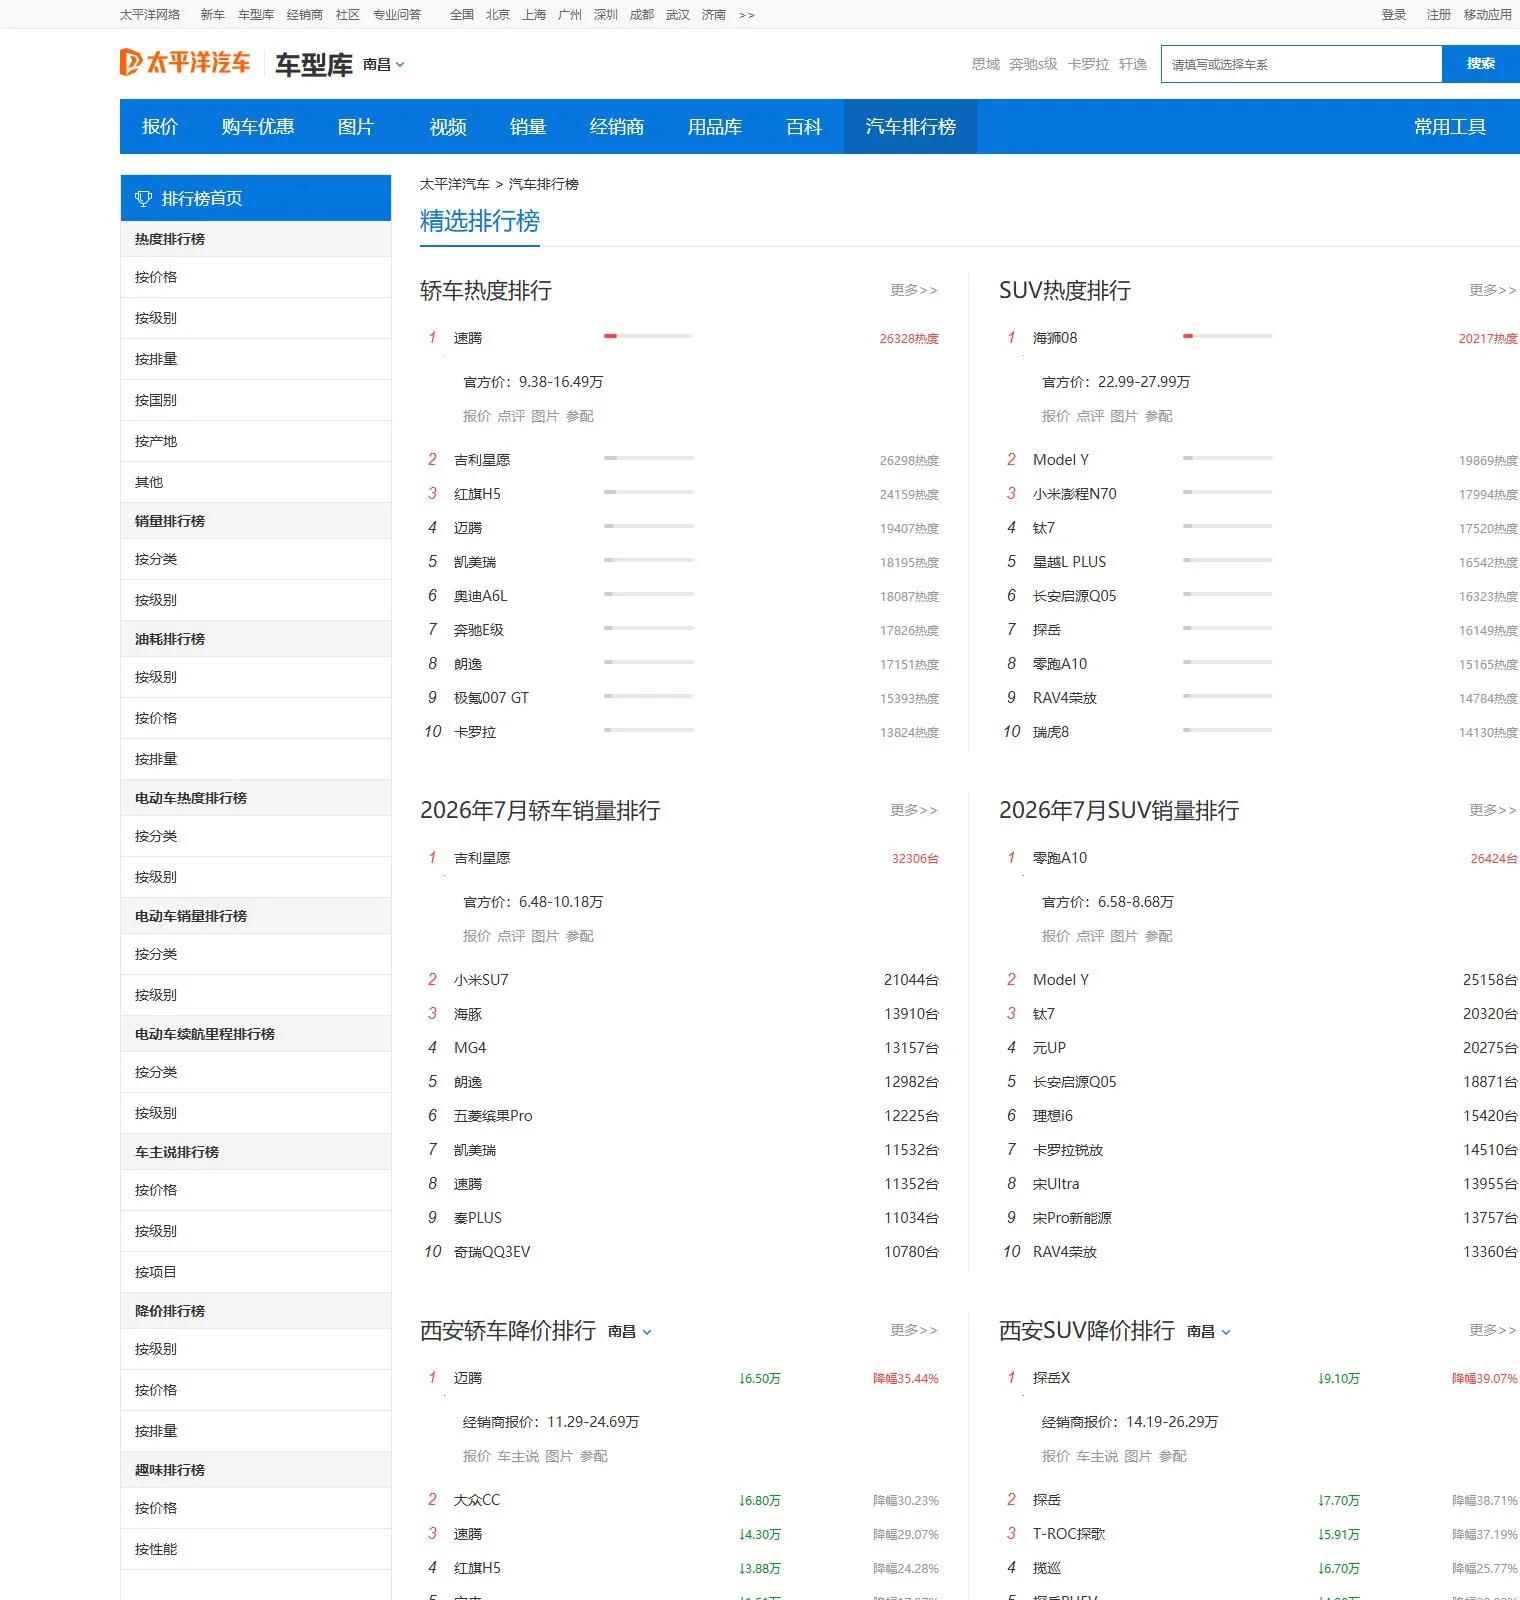Select 按排量 under 油耗排行榜

(x=156, y=759)
